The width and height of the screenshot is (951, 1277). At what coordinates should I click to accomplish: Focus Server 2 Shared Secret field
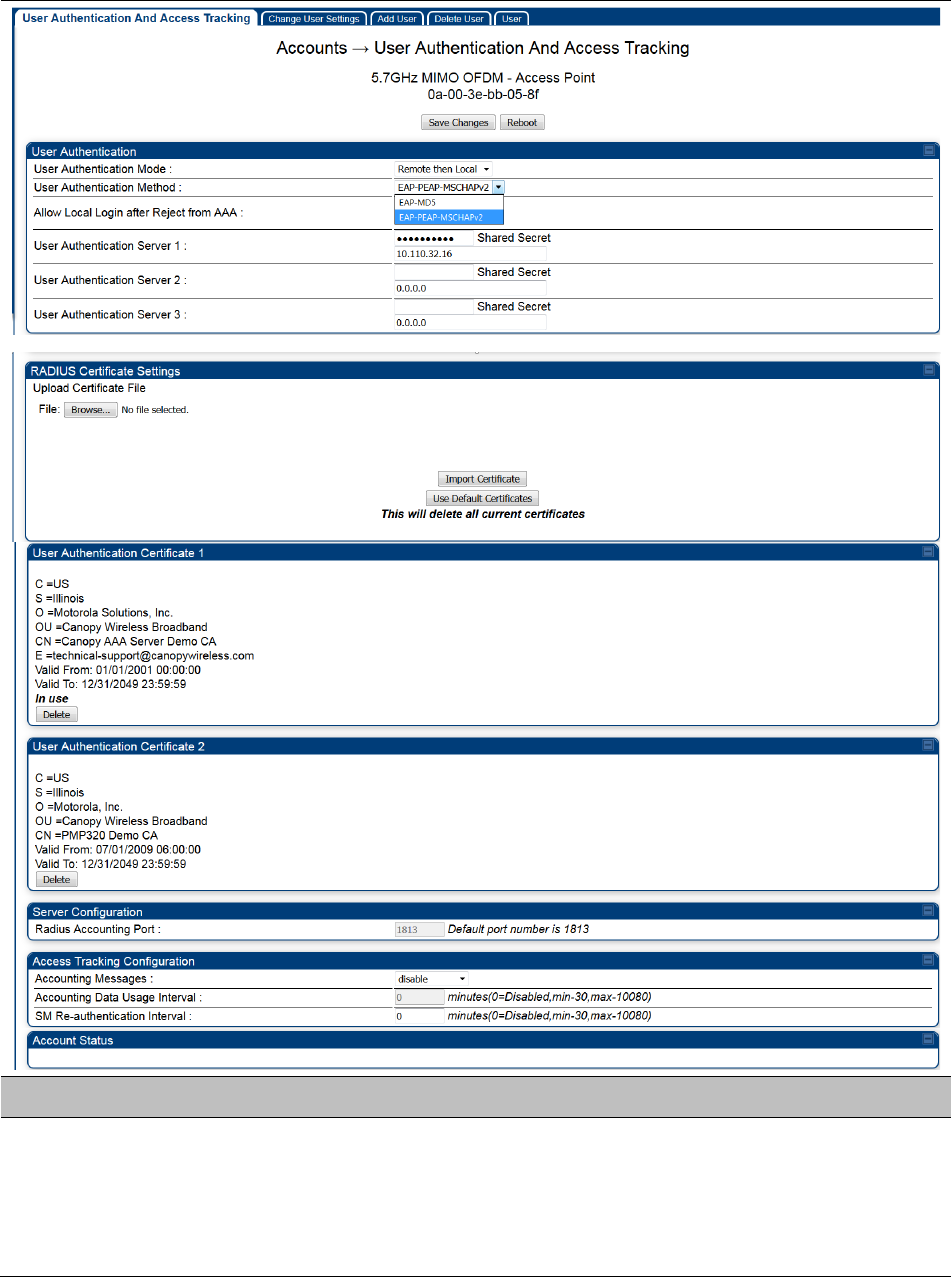point(433,272)
